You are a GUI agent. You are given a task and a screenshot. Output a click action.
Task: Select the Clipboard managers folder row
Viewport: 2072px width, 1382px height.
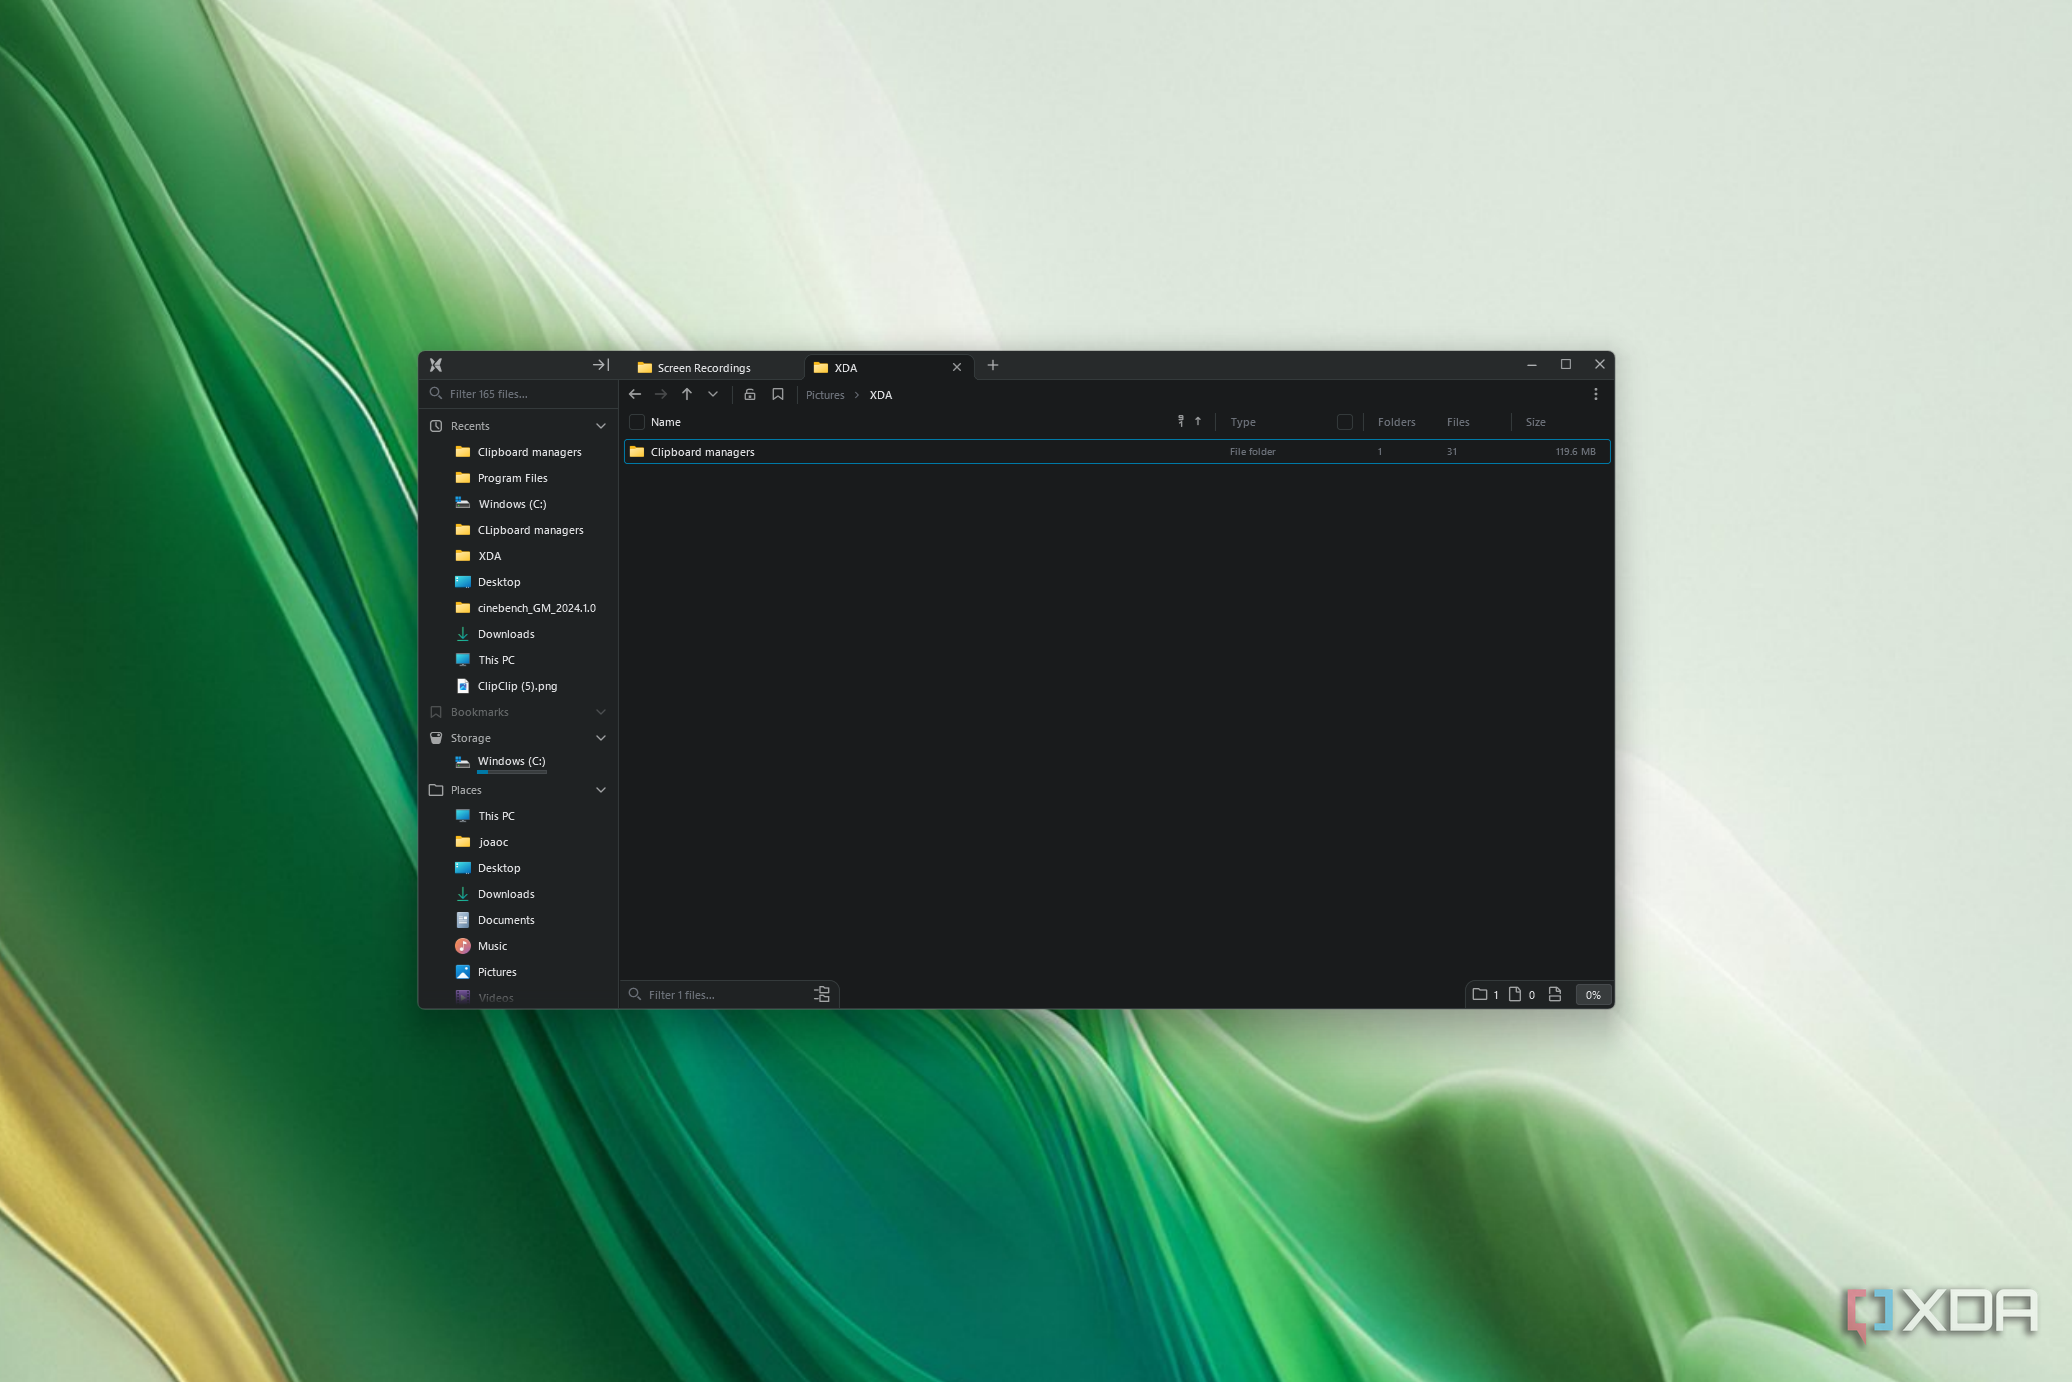point(1117,452)
